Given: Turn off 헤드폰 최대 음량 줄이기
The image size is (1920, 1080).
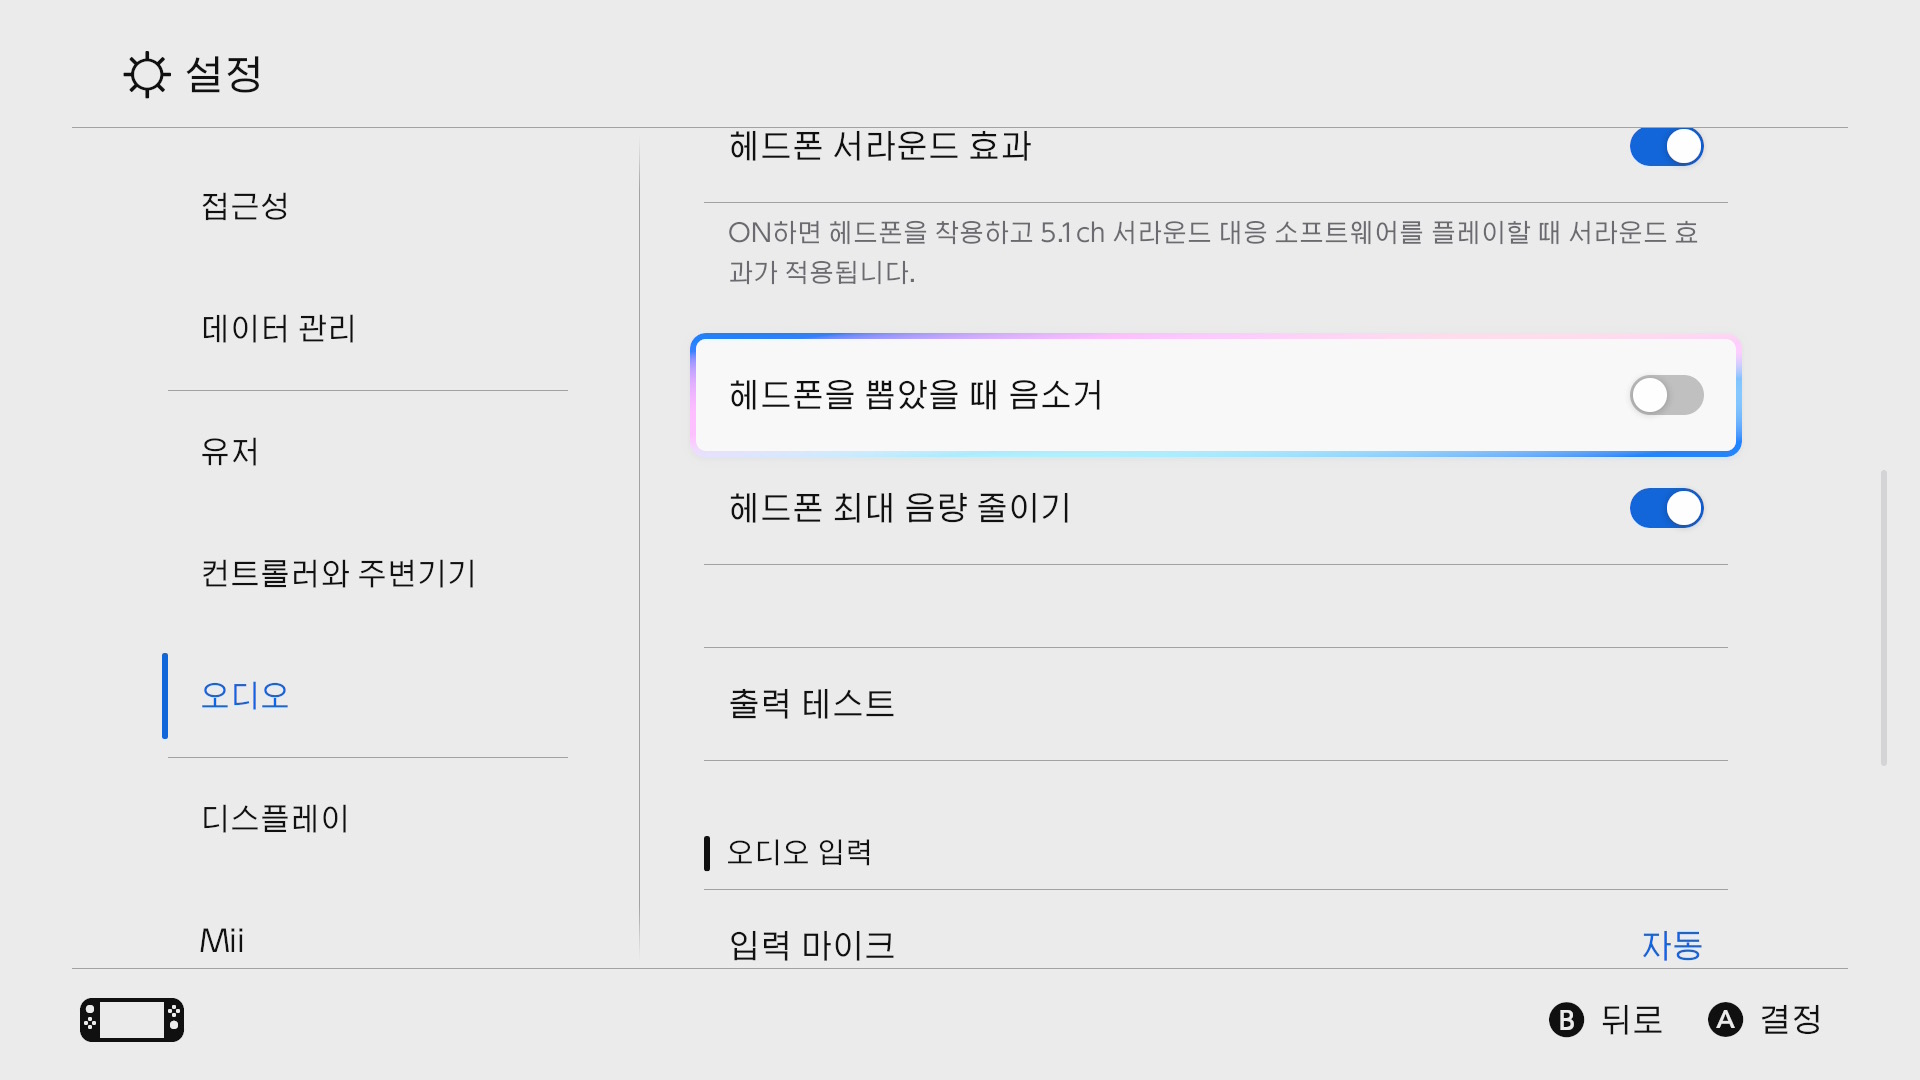Looking at the screenshot, I should pyautogui.click(x=1665, y=508).
